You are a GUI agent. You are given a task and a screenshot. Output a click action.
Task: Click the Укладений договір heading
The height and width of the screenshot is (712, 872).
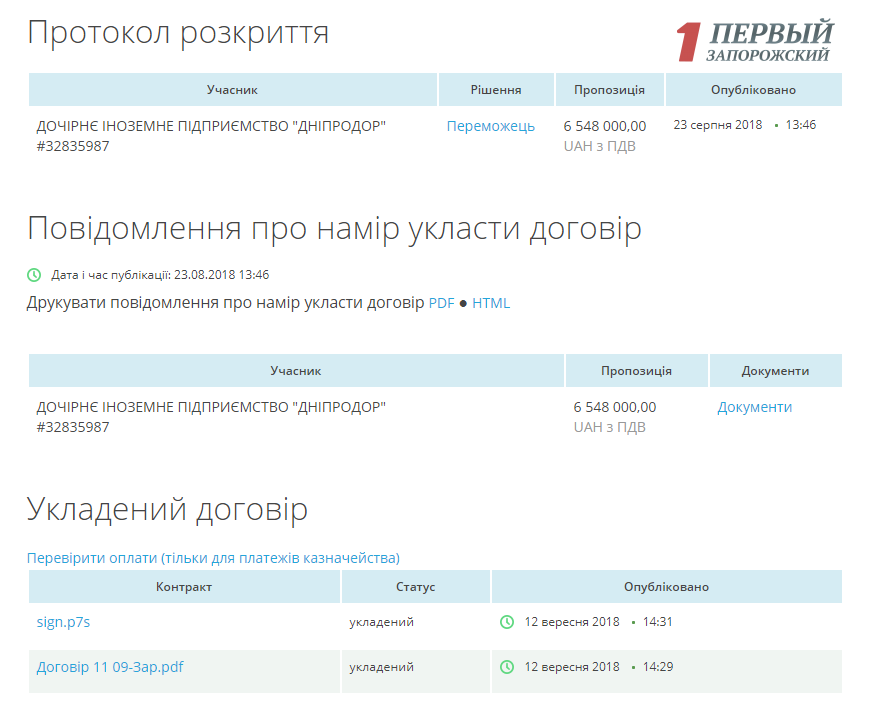(167, 510)
